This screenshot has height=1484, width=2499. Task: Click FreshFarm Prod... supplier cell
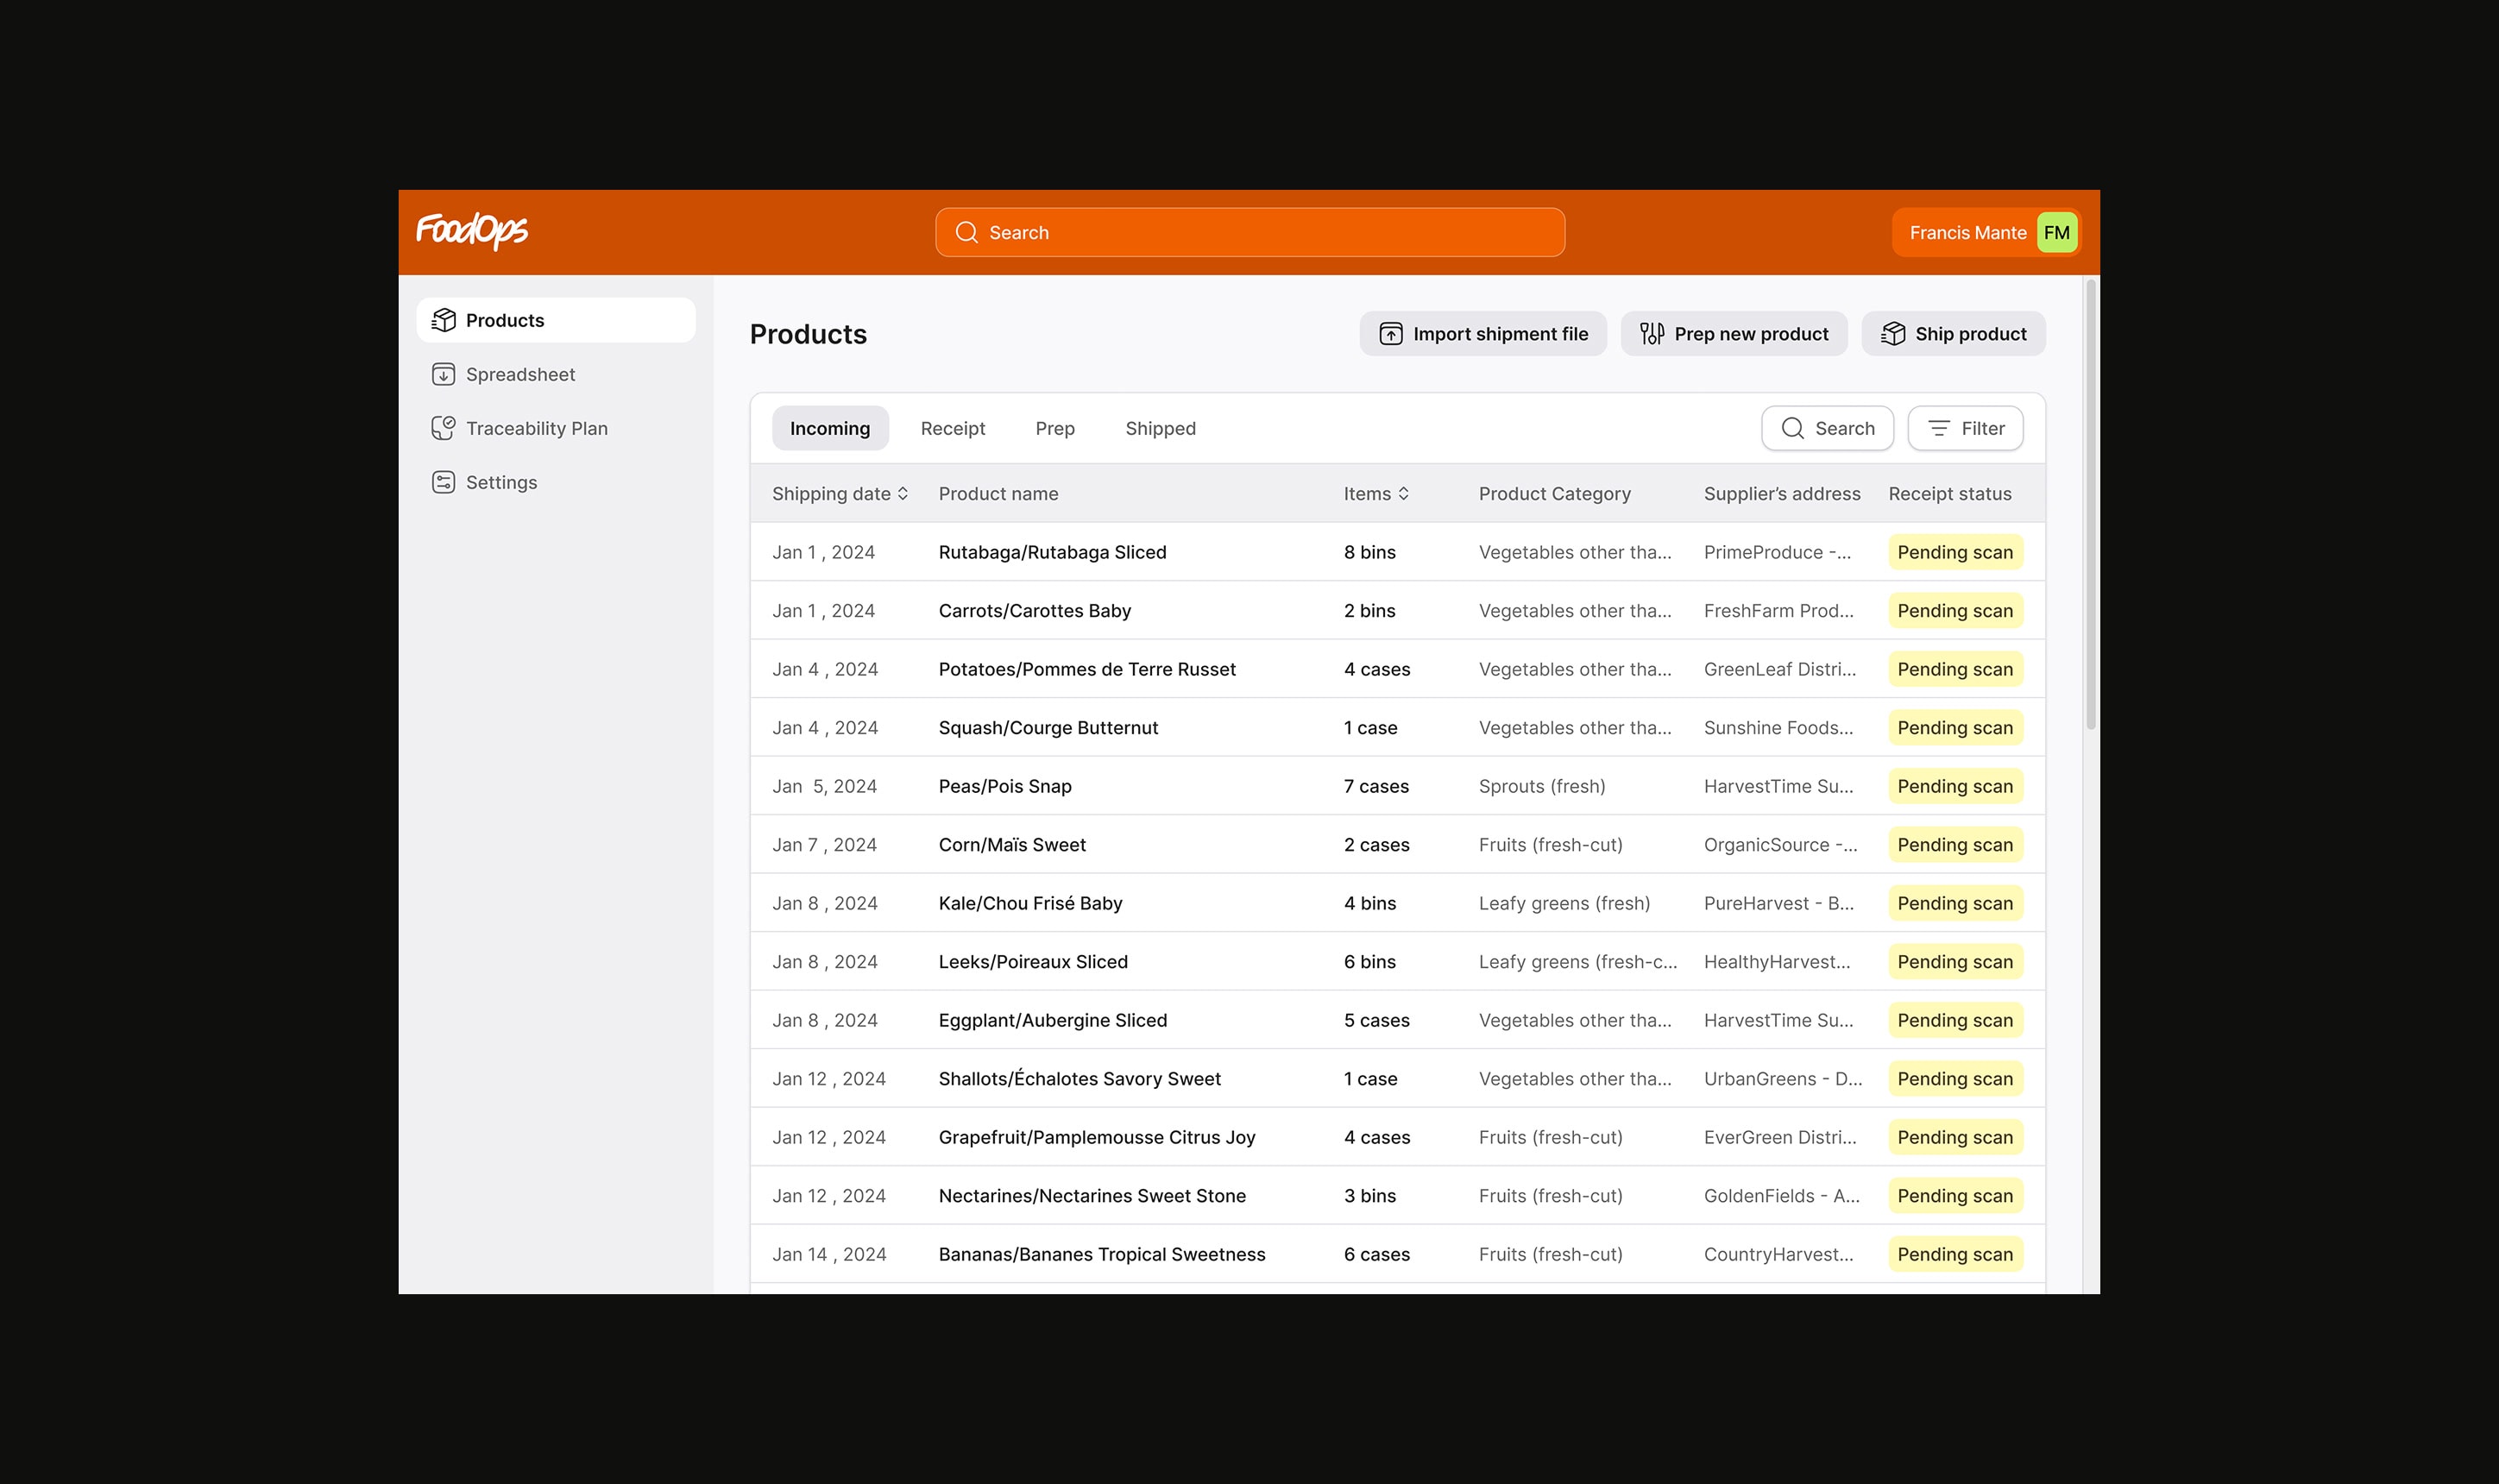tap(1778, 611)
